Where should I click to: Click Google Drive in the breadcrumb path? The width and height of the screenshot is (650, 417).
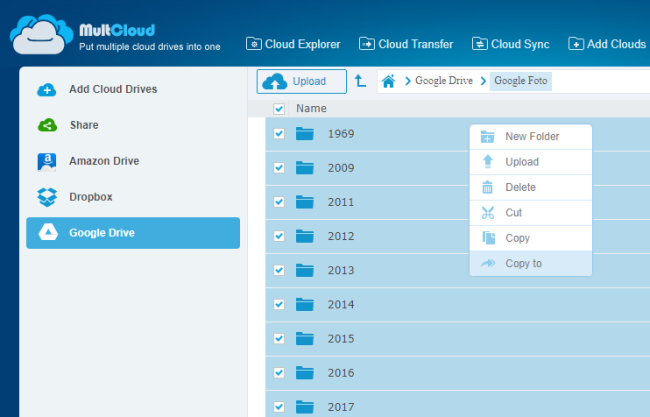click(444, 80)
